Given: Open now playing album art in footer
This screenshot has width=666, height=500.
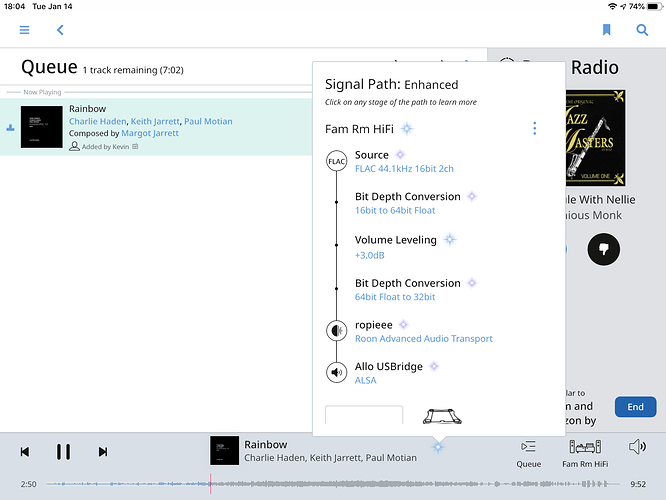Looking at the screenshot, I should 224,450.
